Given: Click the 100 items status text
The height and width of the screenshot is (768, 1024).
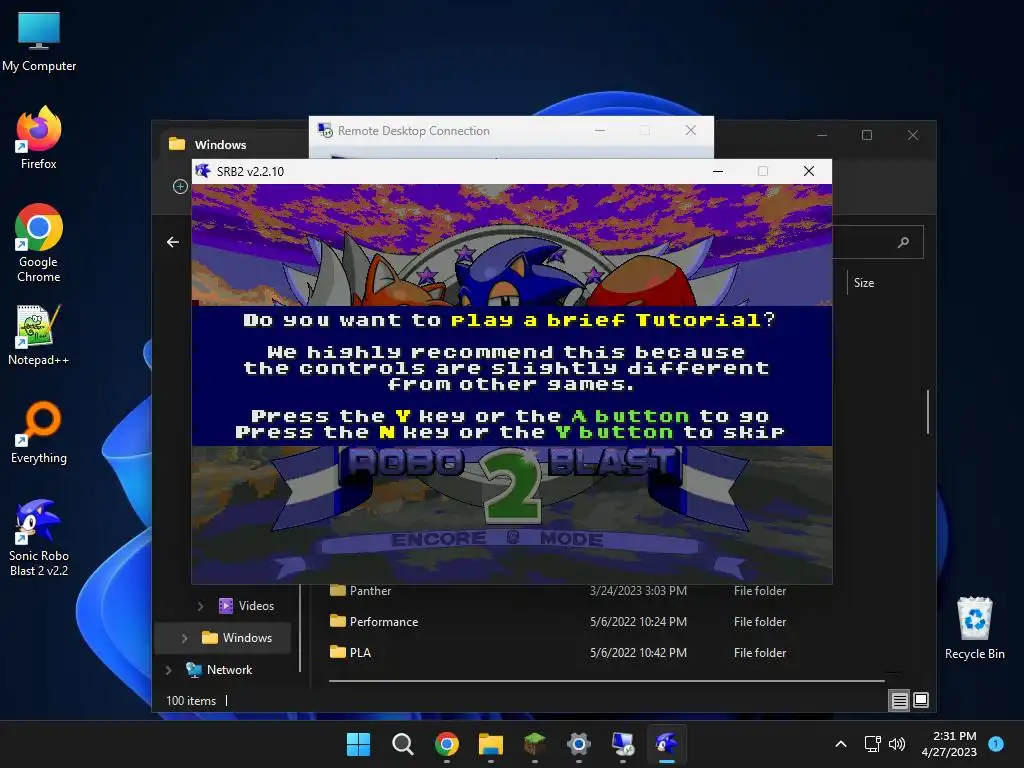Looking at the screenshot, I should point(191,701).
